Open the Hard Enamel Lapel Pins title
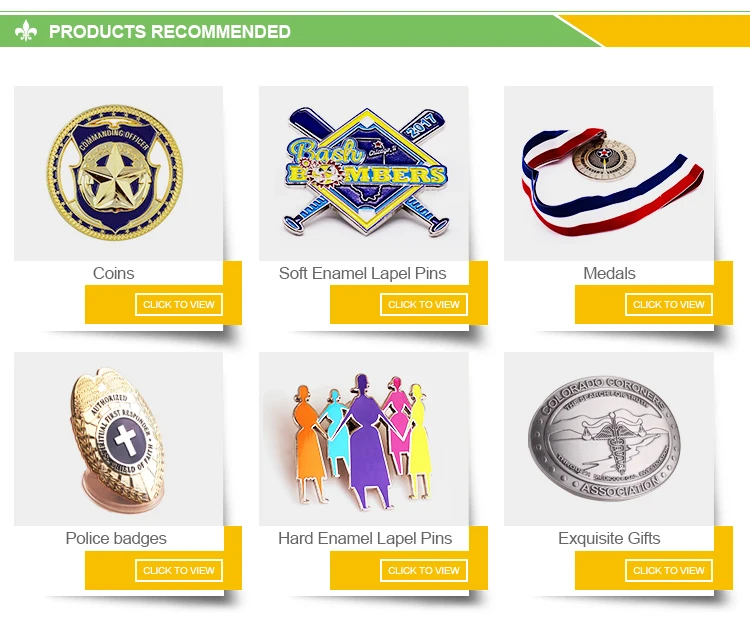 click(x=365, y=539)
